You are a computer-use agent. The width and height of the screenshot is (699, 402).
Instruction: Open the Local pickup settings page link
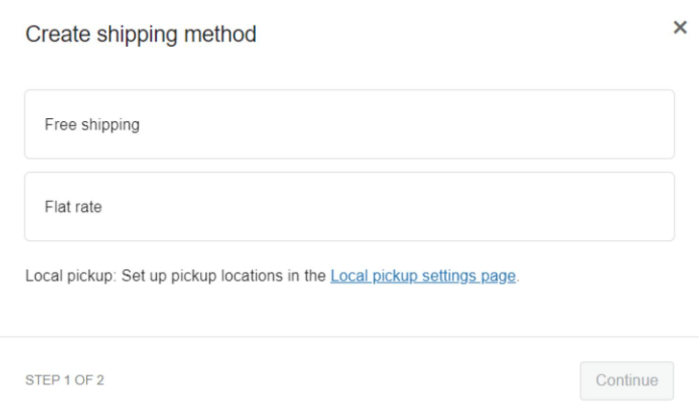coord(423,275)
